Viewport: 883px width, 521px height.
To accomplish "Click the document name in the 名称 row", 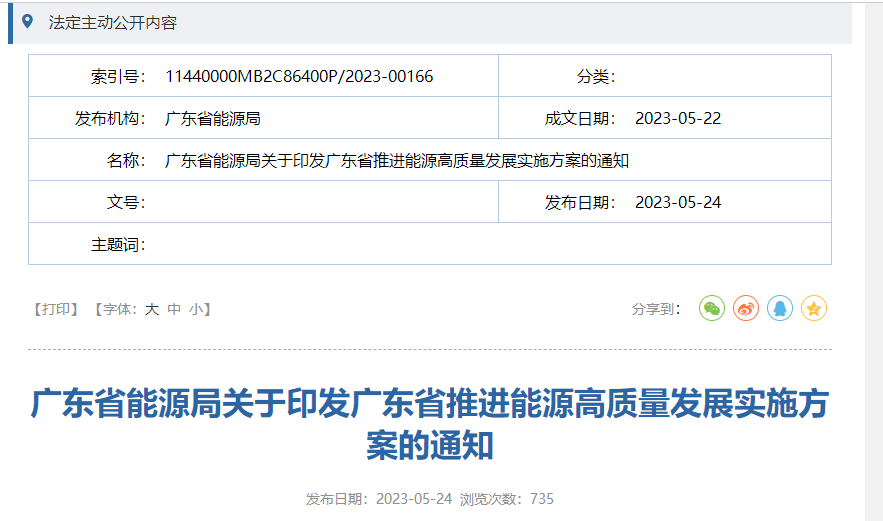I will click(396, 160).
